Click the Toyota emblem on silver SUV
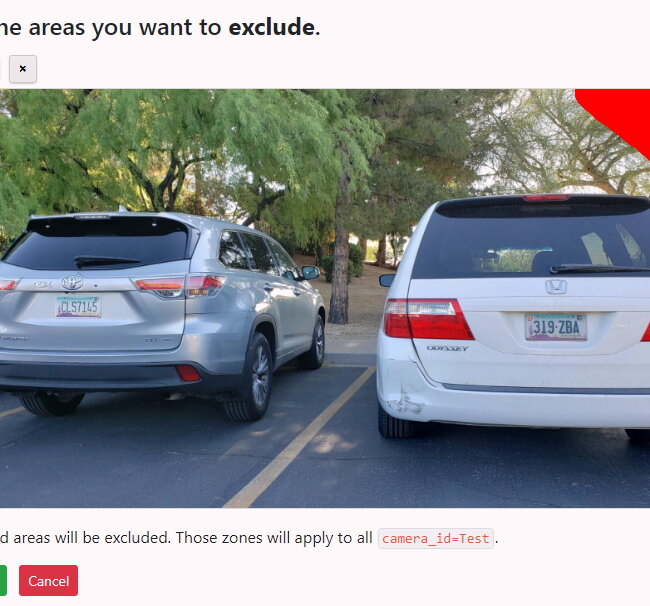The width and height of the screenshot is (650, 606). pyautogui.click(x=72, y=283)
